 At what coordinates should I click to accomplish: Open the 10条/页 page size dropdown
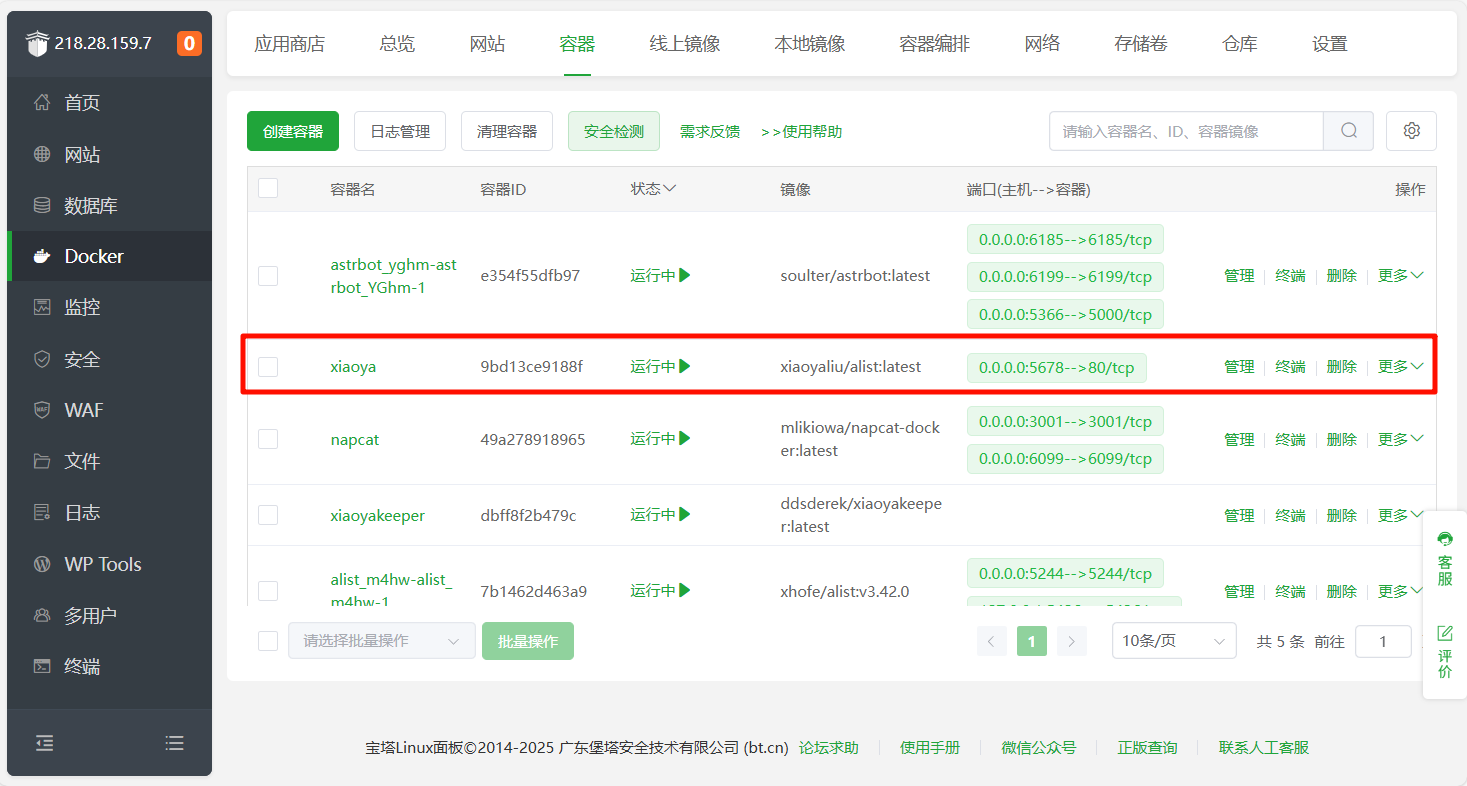1174,641
